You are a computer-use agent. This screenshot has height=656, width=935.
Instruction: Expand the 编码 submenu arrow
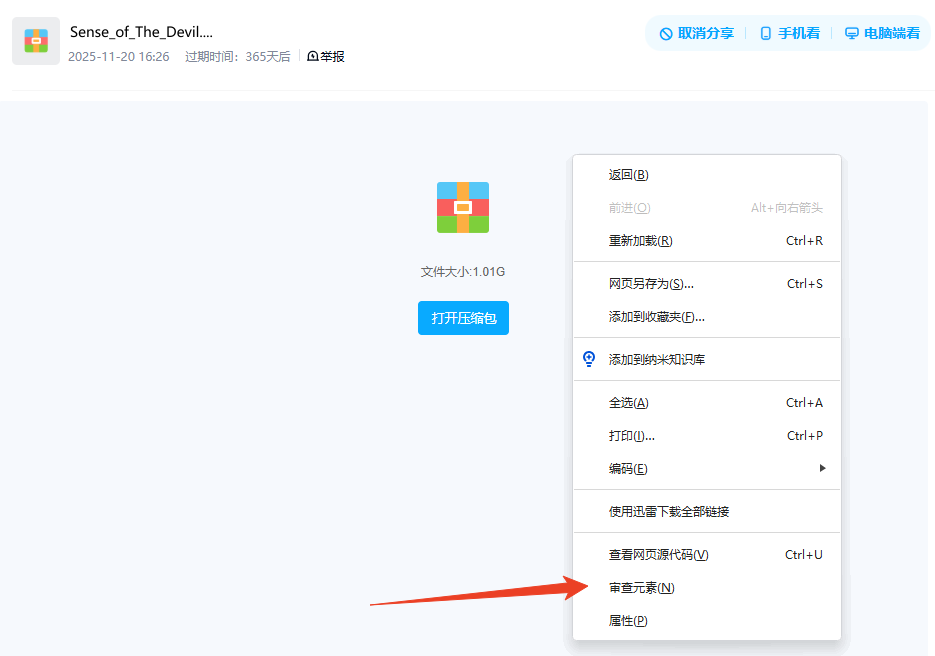(822, 468)
